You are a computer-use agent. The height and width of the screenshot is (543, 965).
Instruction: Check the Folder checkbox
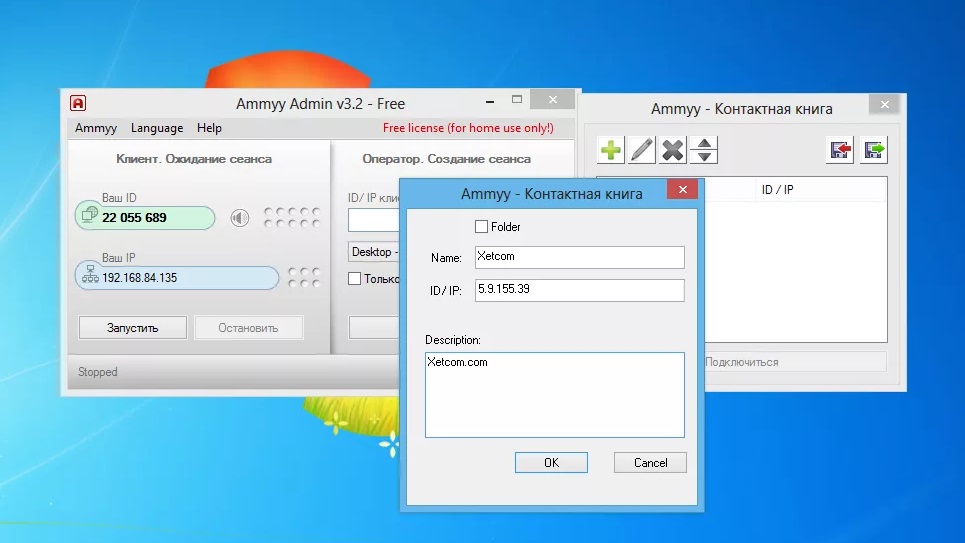click(x=481, y=227)
